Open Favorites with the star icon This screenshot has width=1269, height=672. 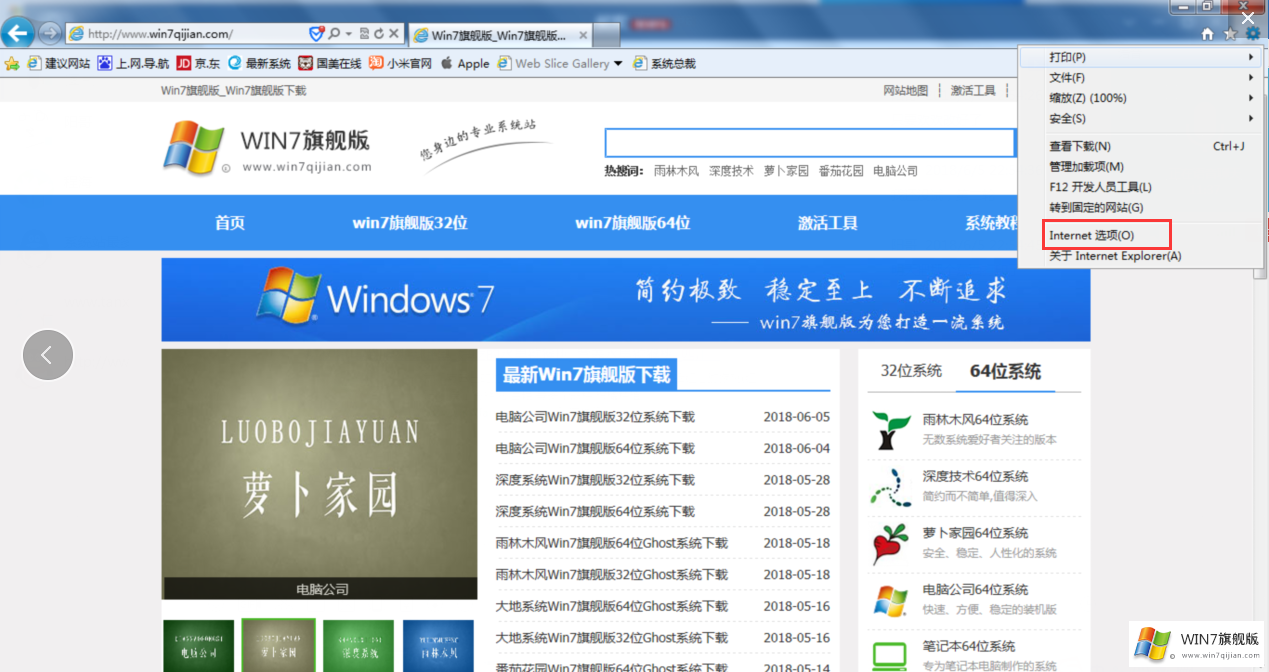(x=1230, y=34)
